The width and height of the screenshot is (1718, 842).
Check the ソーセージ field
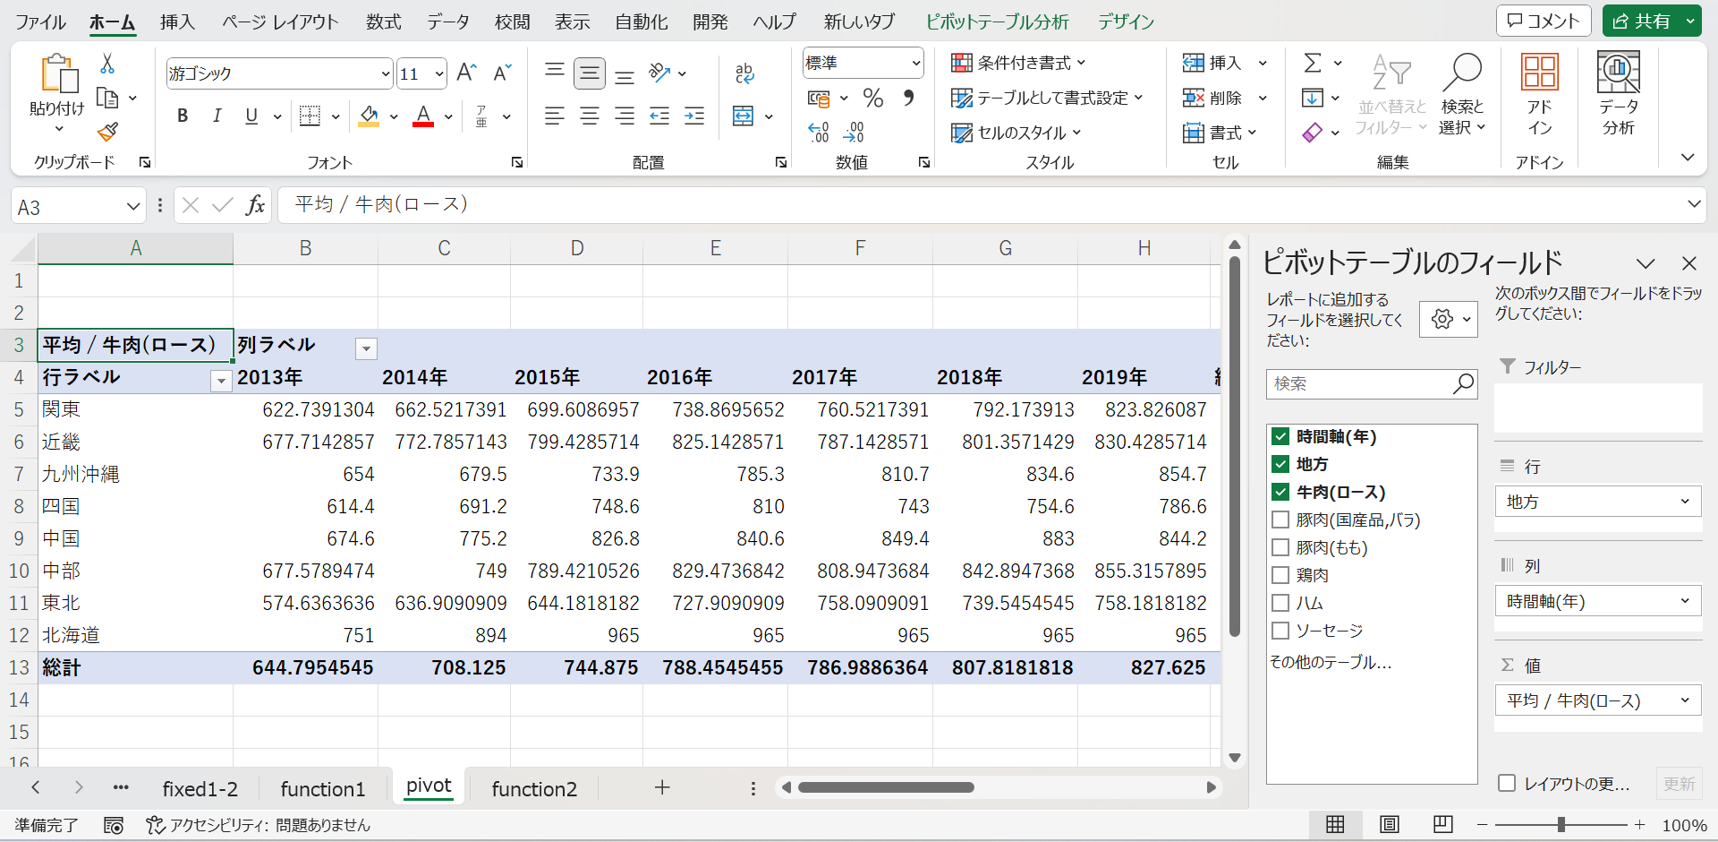coord(1280,631)
